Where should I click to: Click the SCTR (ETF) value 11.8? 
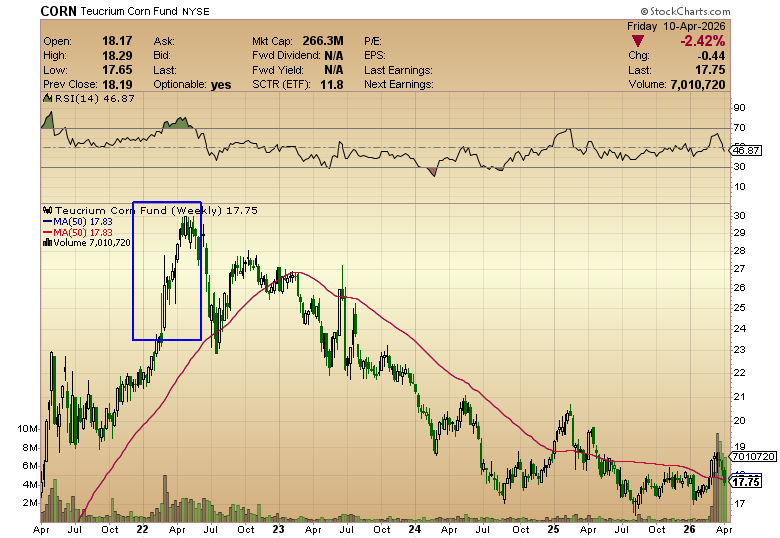(332, 85)
